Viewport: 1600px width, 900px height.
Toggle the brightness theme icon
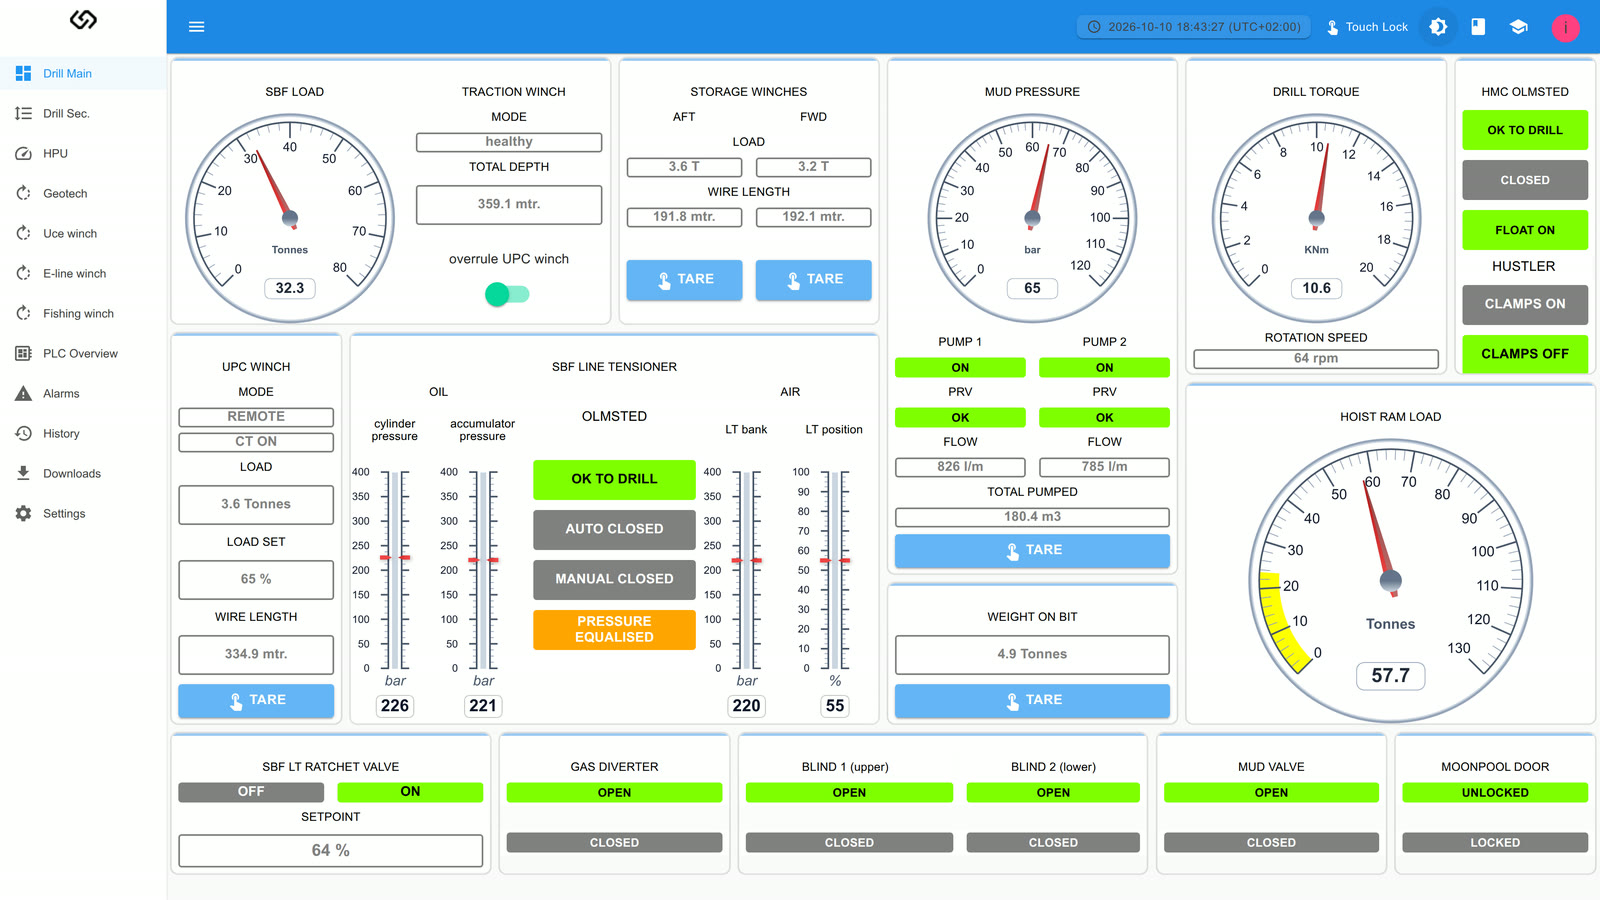point(1438,27)
